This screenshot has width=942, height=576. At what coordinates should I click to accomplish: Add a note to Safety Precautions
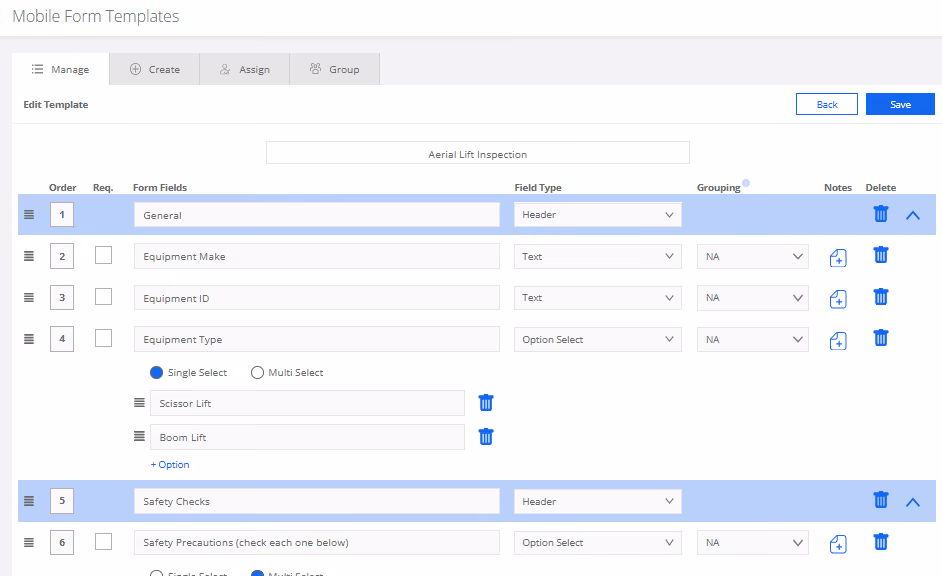(838, 544)
